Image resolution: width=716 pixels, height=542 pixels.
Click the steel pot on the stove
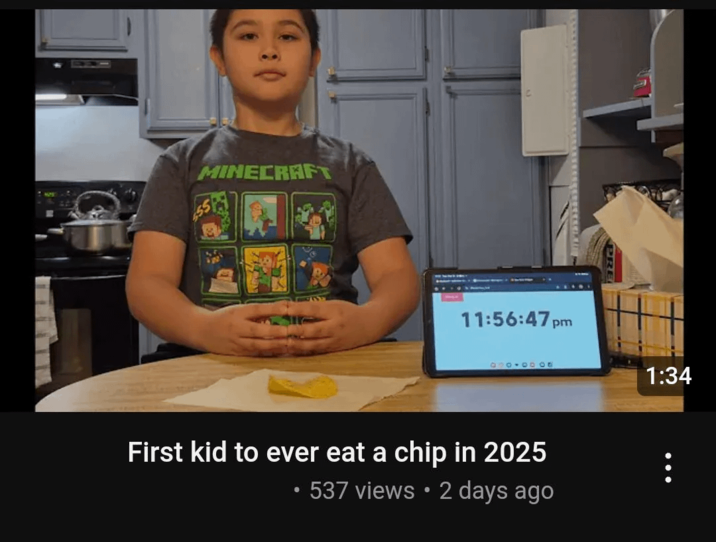click(x=94, y=236)
